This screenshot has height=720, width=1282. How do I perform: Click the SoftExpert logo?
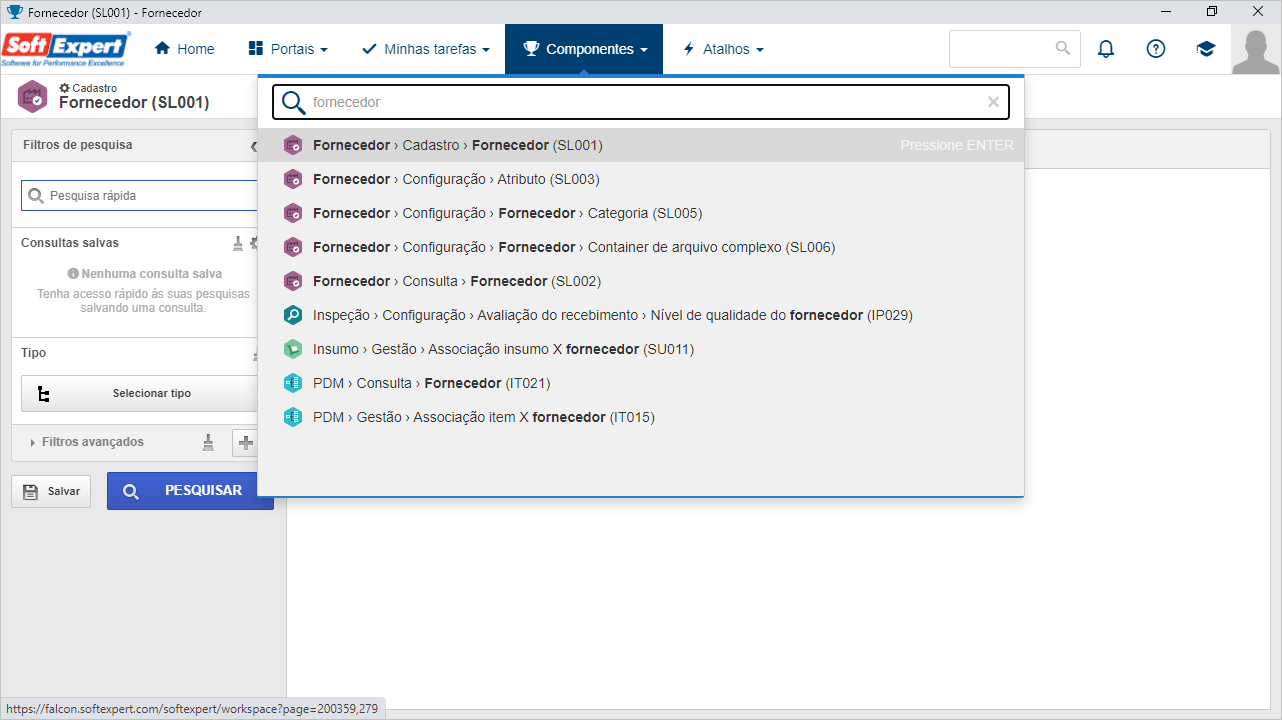pos(65,48)
